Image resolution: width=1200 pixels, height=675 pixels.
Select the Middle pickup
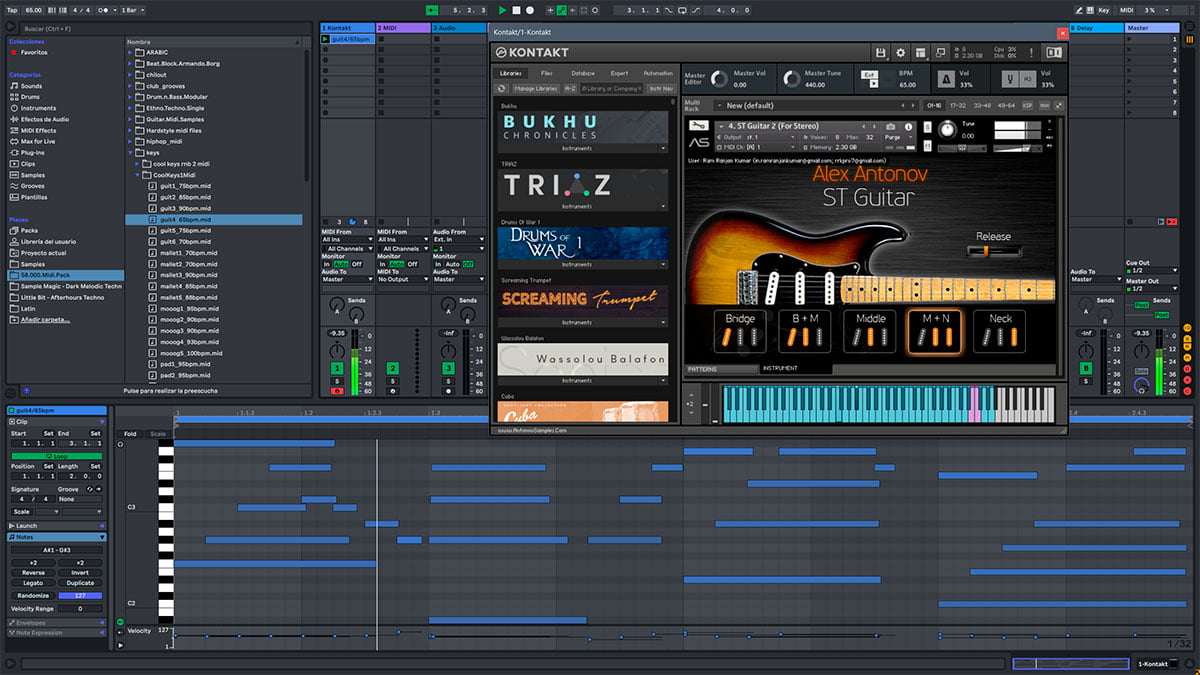point(871,331)
